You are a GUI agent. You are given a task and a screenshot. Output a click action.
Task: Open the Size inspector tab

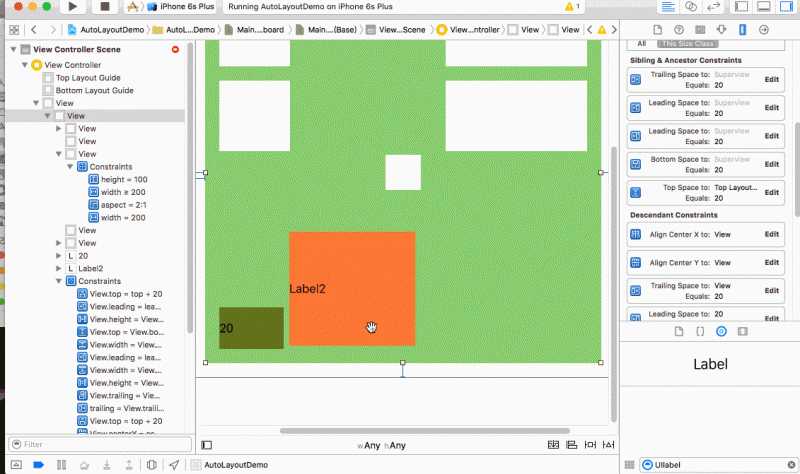(x=741, y=30)
